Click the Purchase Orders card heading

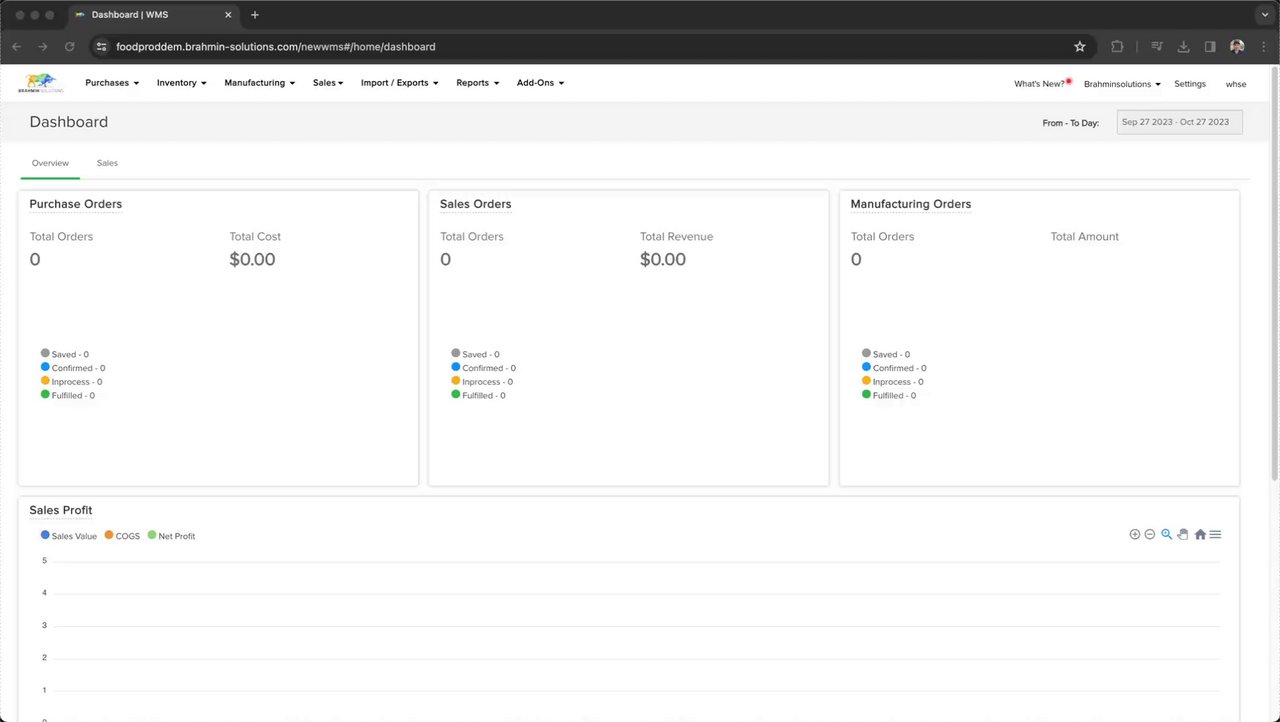[x=76, y=204]
